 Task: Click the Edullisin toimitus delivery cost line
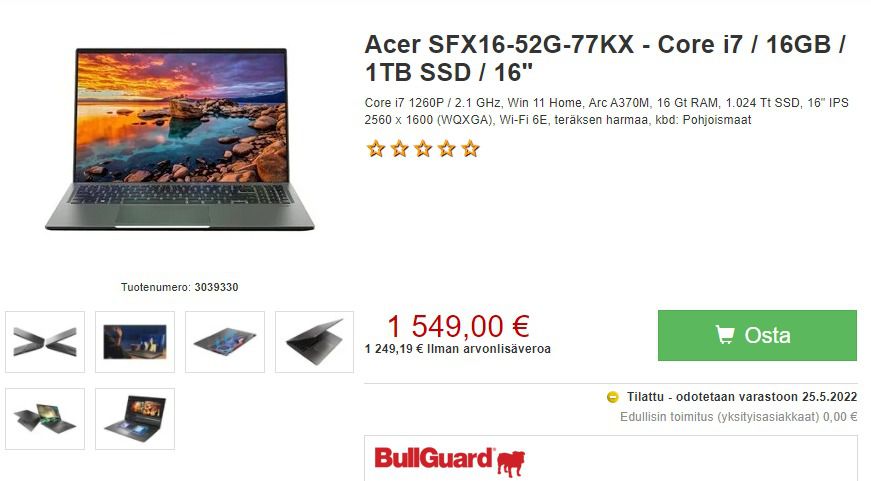point(739,417)
